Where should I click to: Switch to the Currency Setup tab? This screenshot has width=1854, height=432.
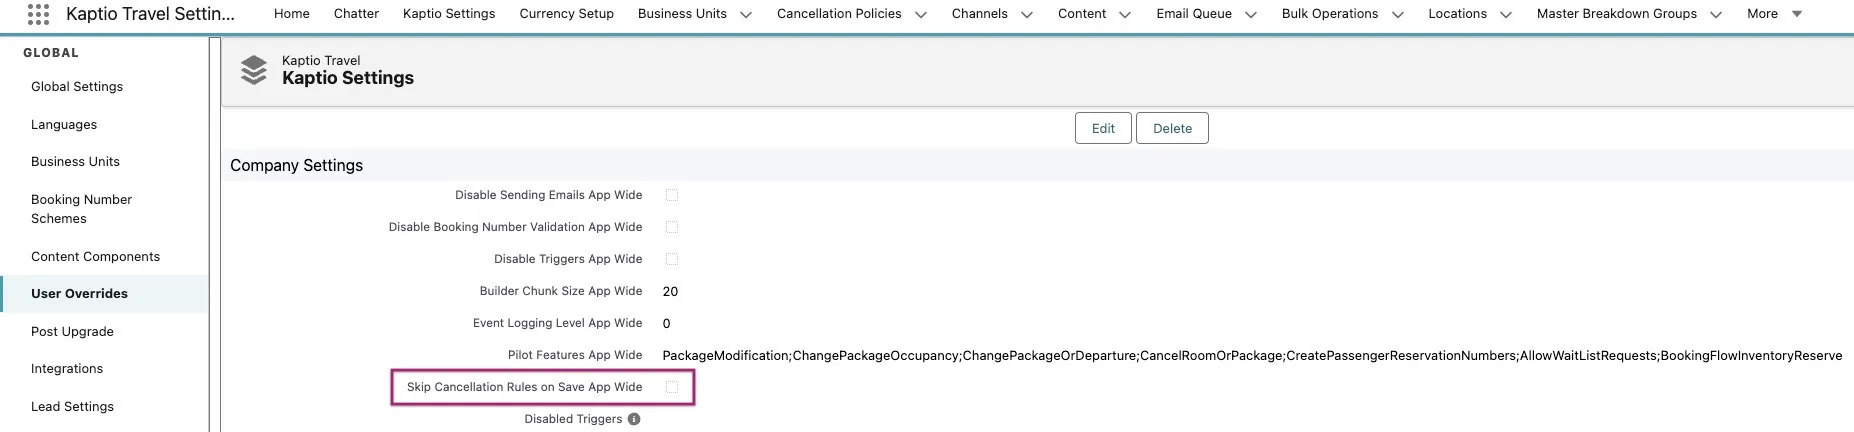tap(566, 14)
